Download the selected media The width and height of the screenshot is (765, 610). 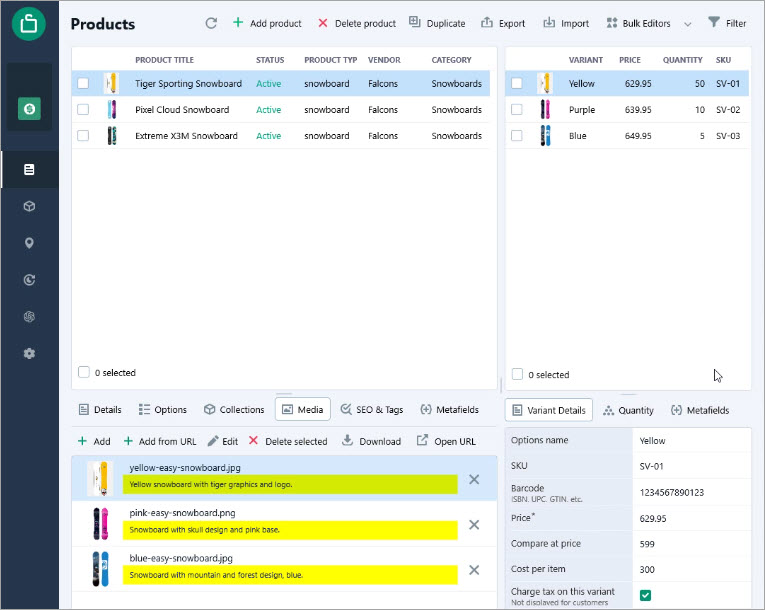click(x=371, y=441)
